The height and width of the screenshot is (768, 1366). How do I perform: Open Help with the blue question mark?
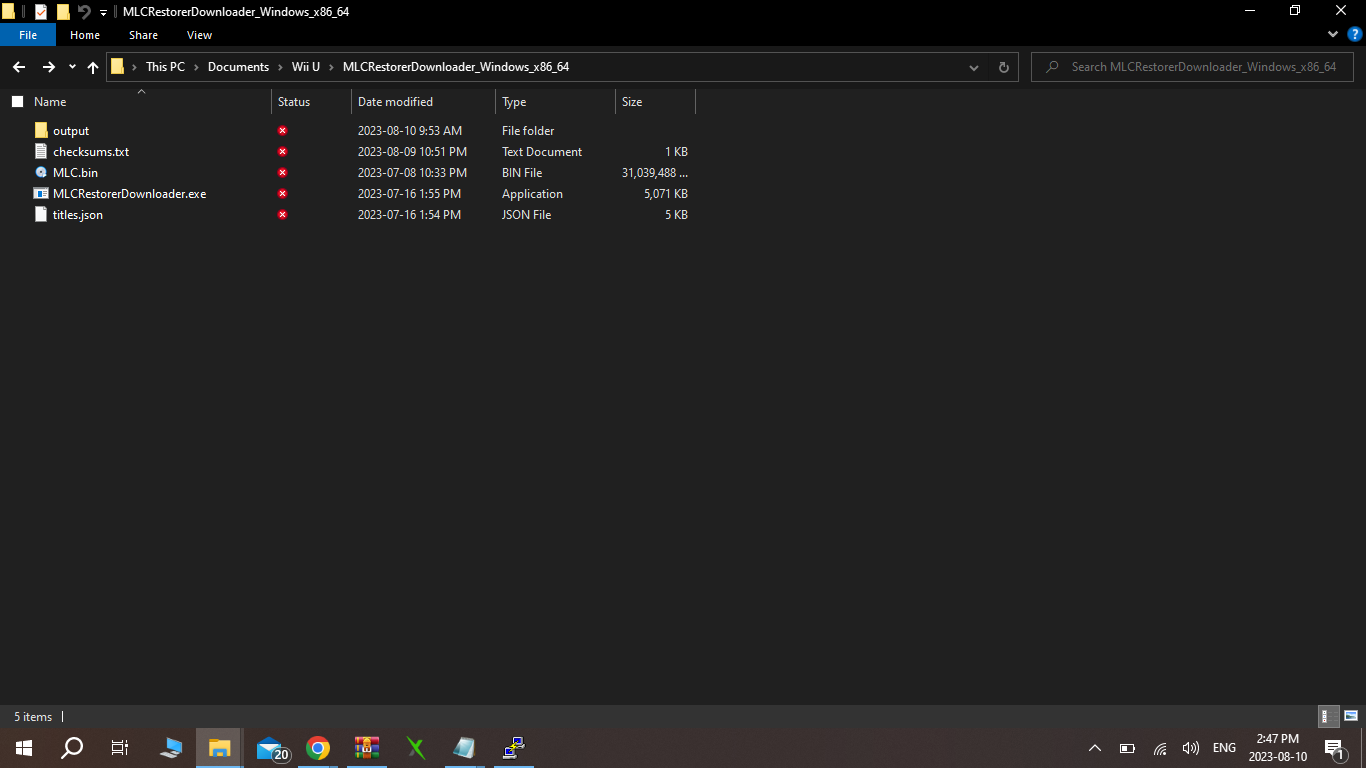[1355, 34]
